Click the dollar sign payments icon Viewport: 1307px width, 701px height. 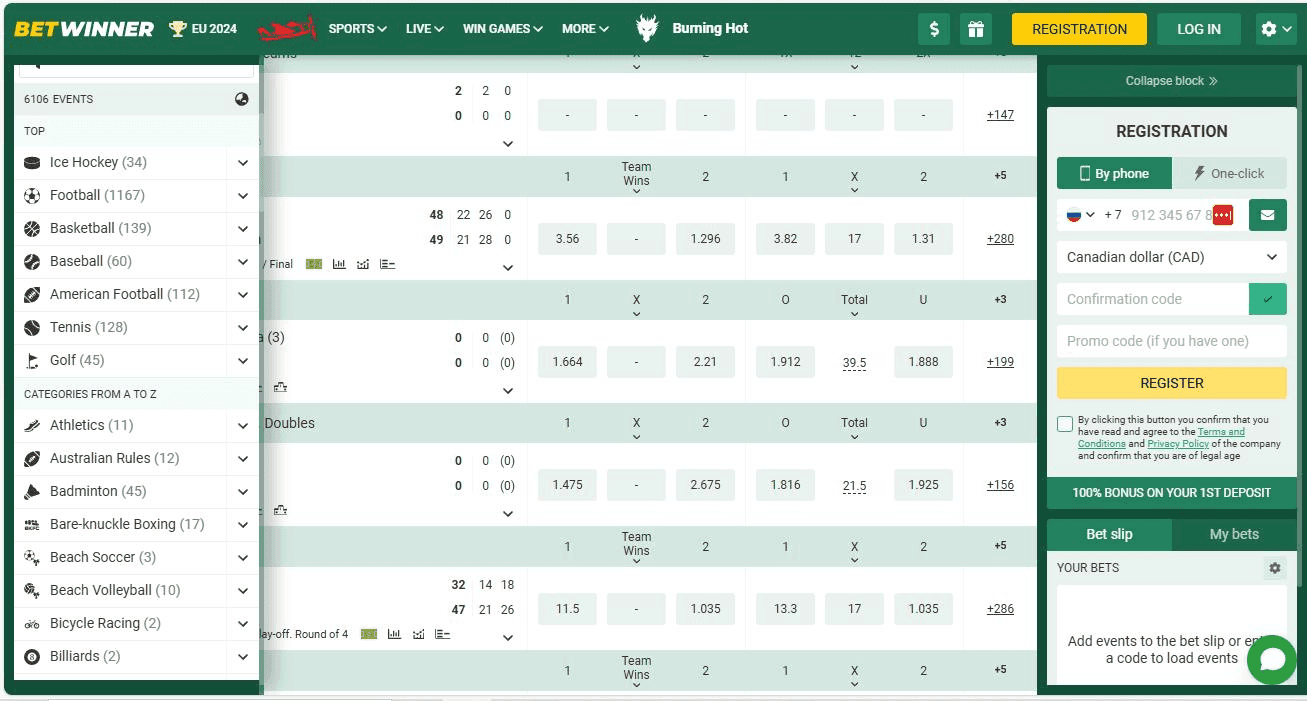(x=934, y=29)
